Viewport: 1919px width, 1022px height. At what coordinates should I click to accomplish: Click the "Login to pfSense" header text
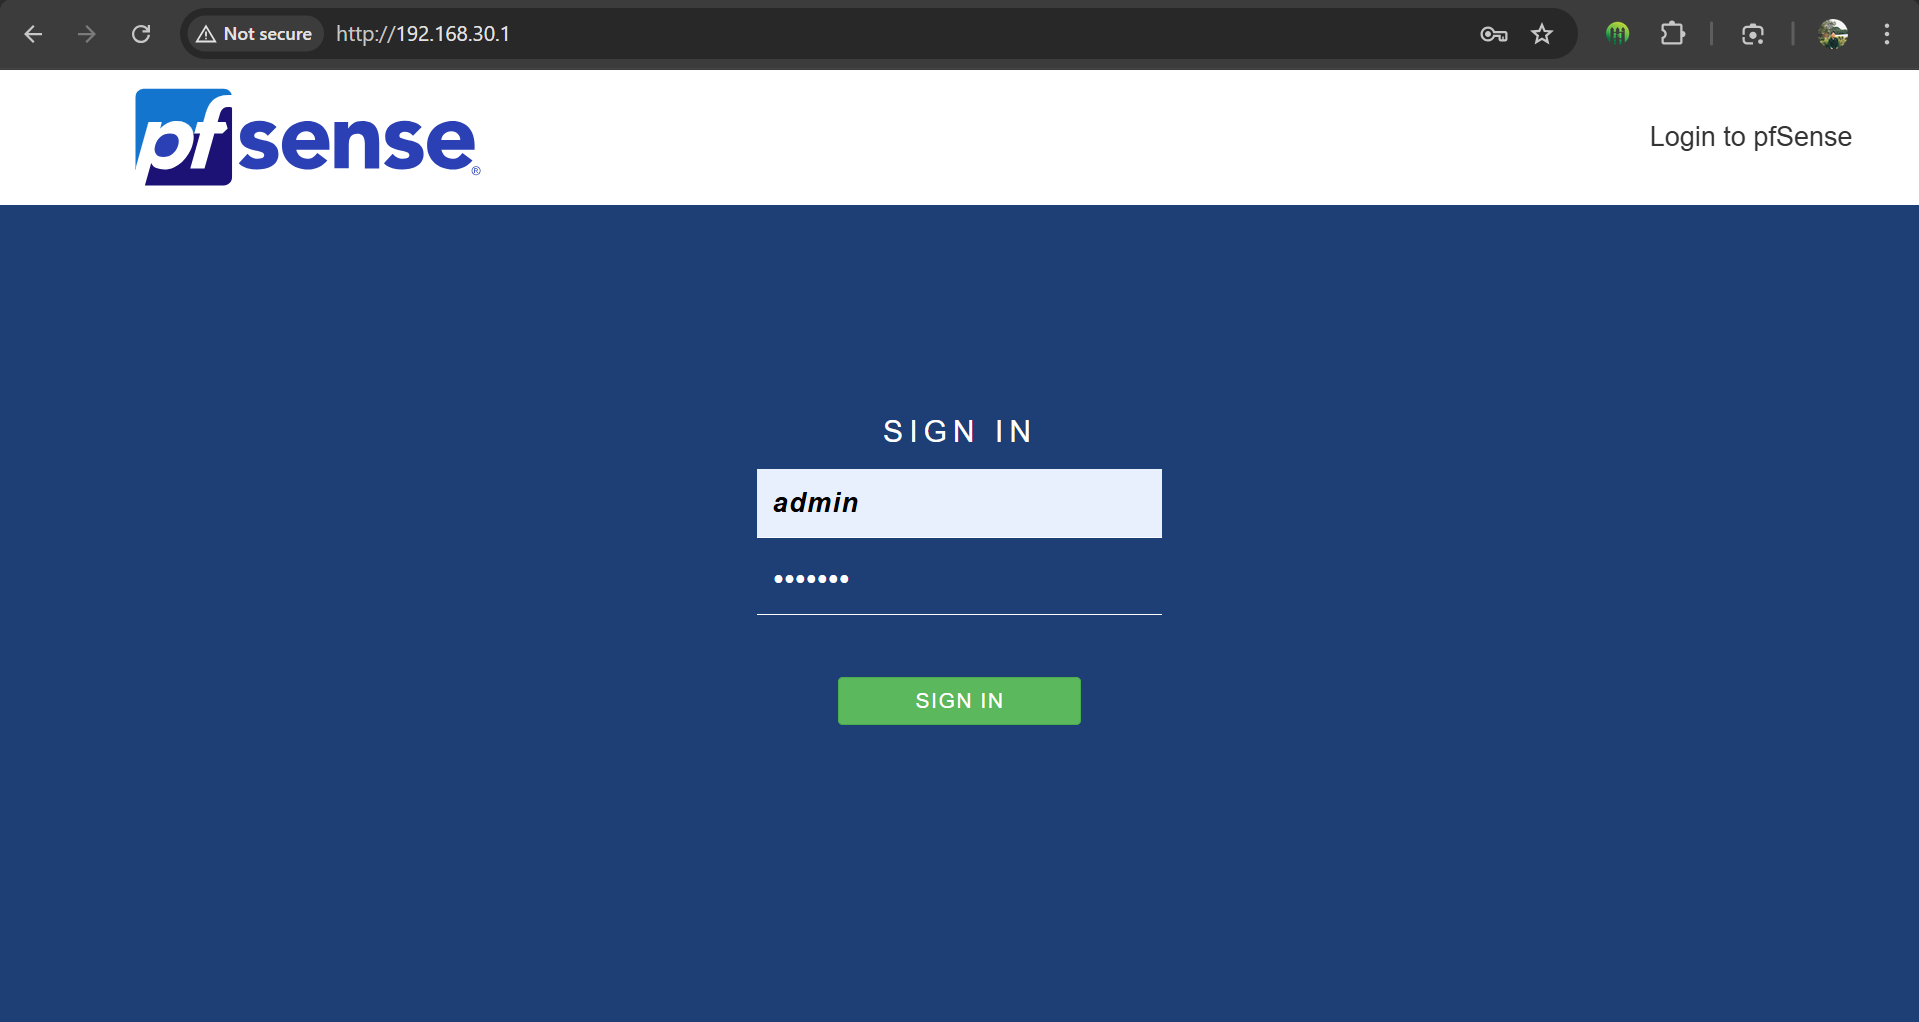click(1750, 137)
